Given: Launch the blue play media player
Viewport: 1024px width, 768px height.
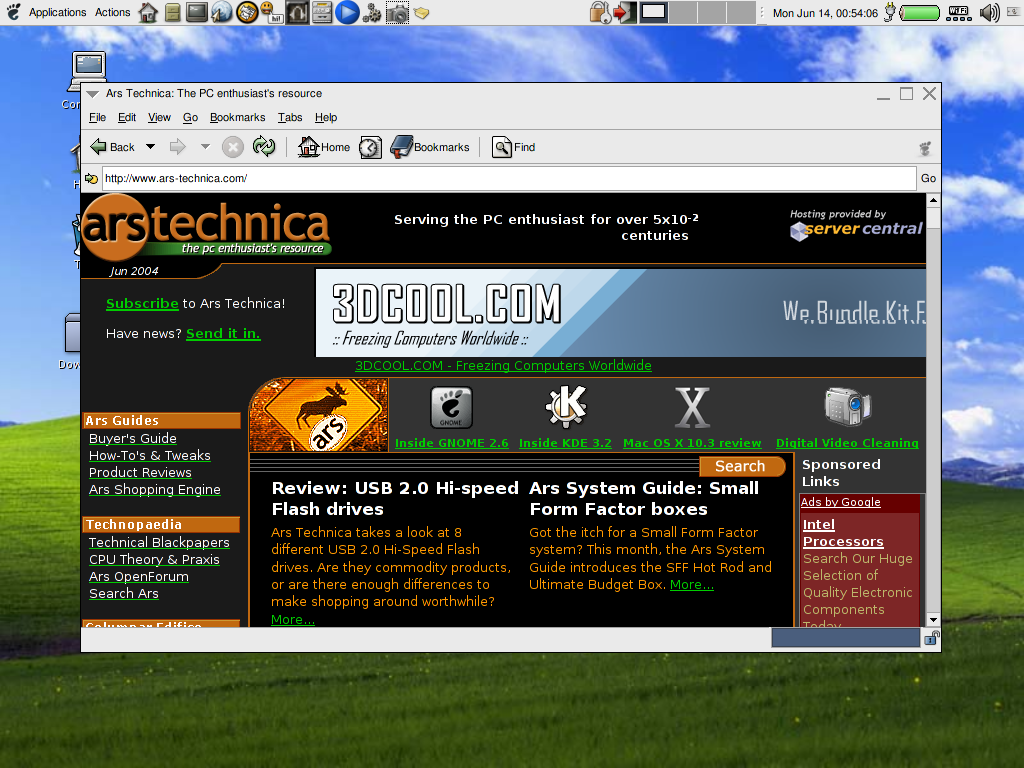Looking at the screenshot, I should tap(347, 12).
